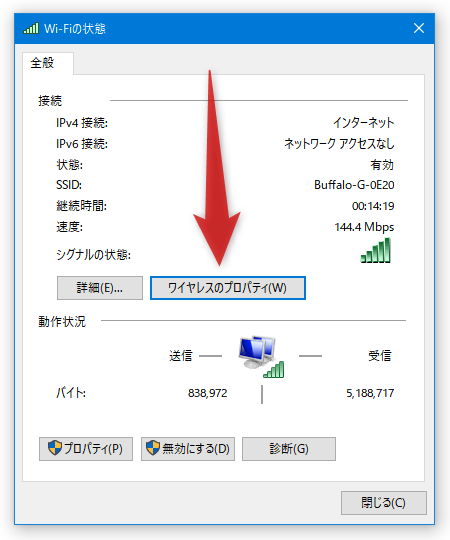Viewport: 450px width, 540px height.
Task: Click the duration value 00:14:19
Action: point(373,206)
